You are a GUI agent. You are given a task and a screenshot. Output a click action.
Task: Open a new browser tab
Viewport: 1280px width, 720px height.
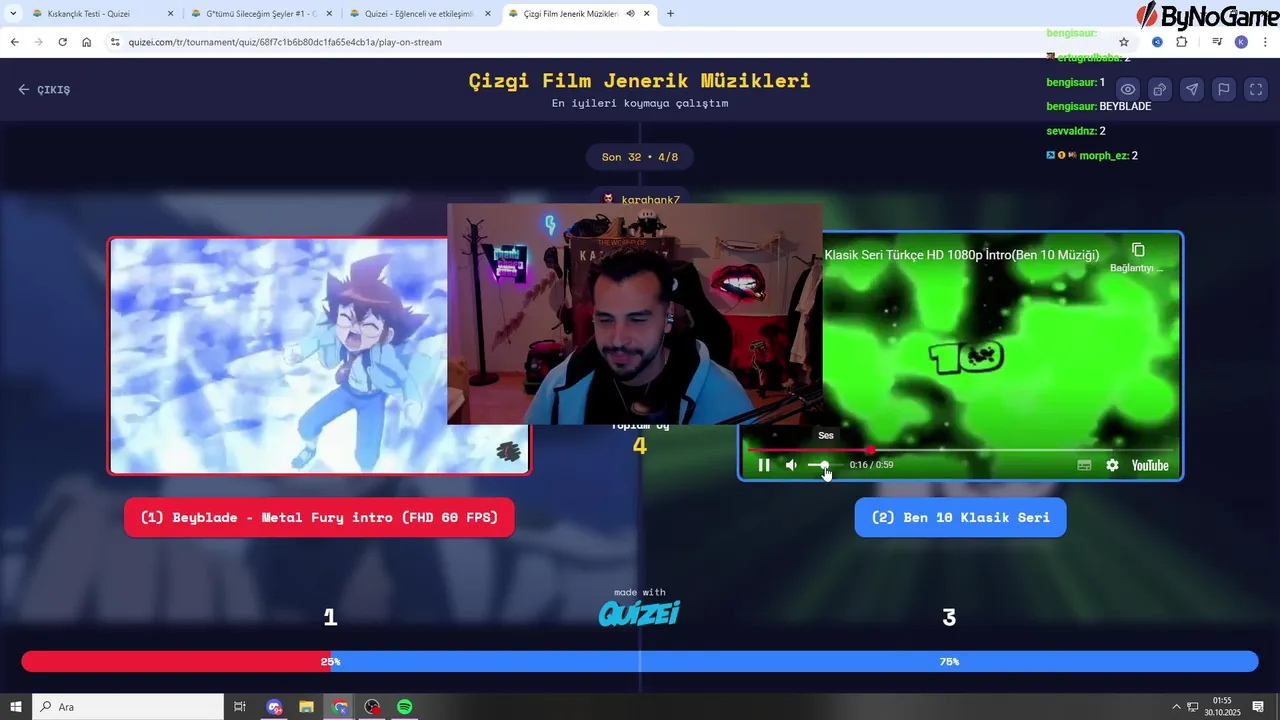[670, 14]
